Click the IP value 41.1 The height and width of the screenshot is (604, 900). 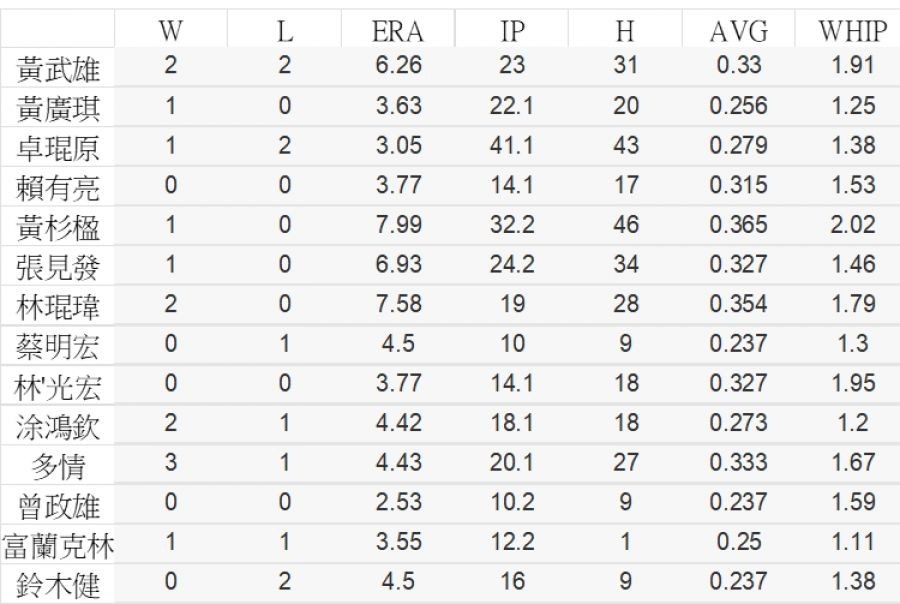pyautogui.click(x=511, y=146)
